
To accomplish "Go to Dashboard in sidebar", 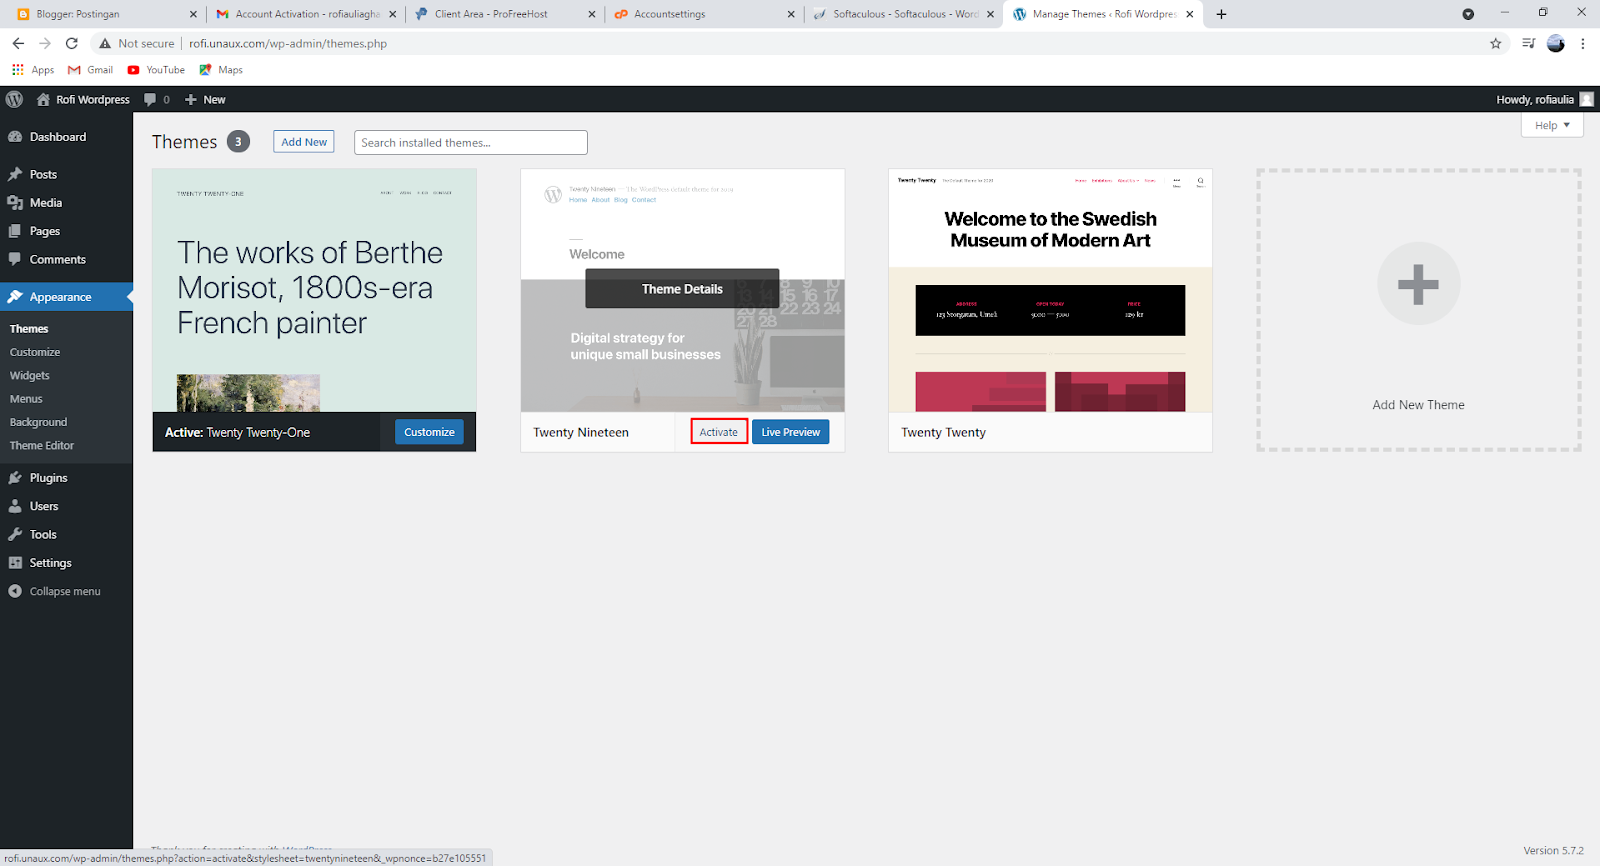I will point(66,137).
